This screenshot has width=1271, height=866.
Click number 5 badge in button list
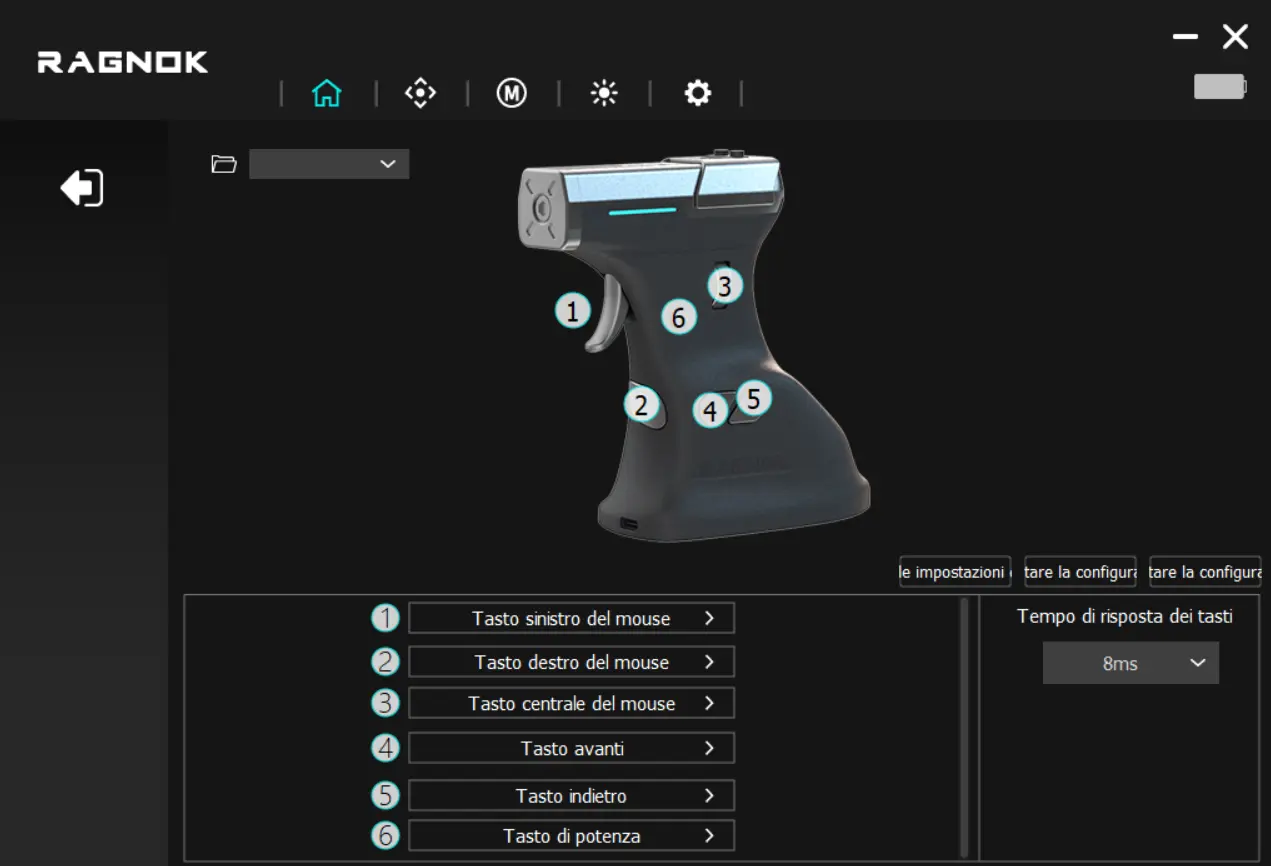click(x=385, y=796)
